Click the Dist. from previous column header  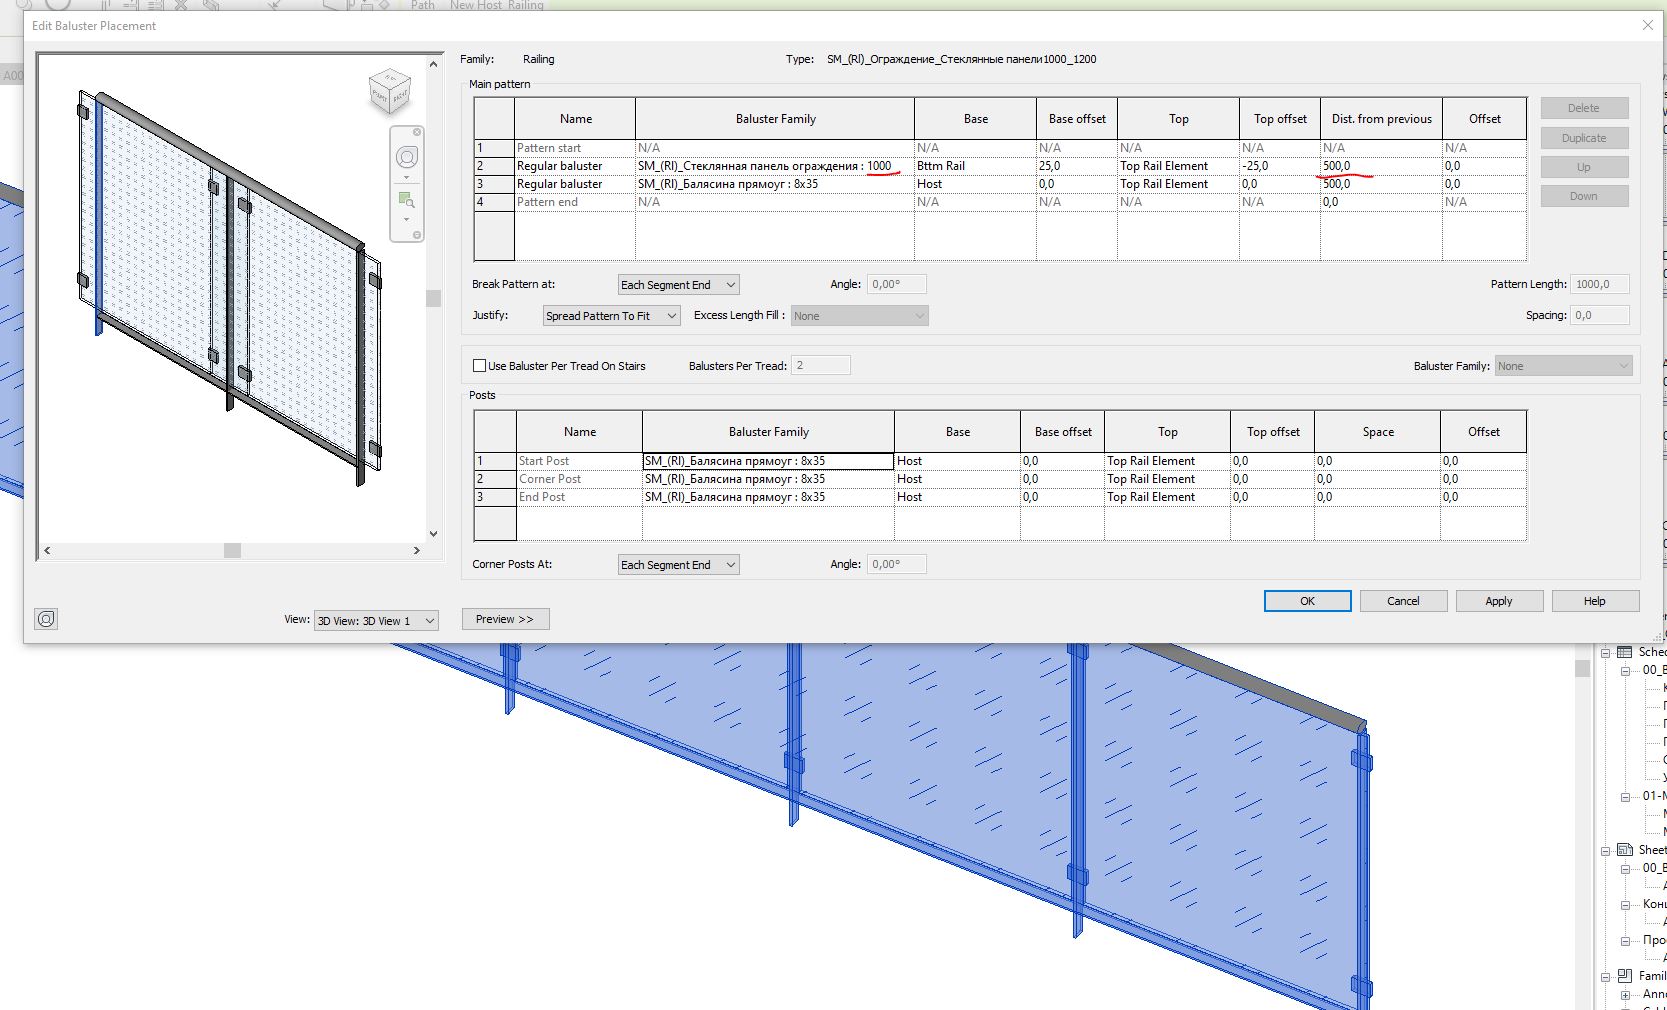point(1381,119)
